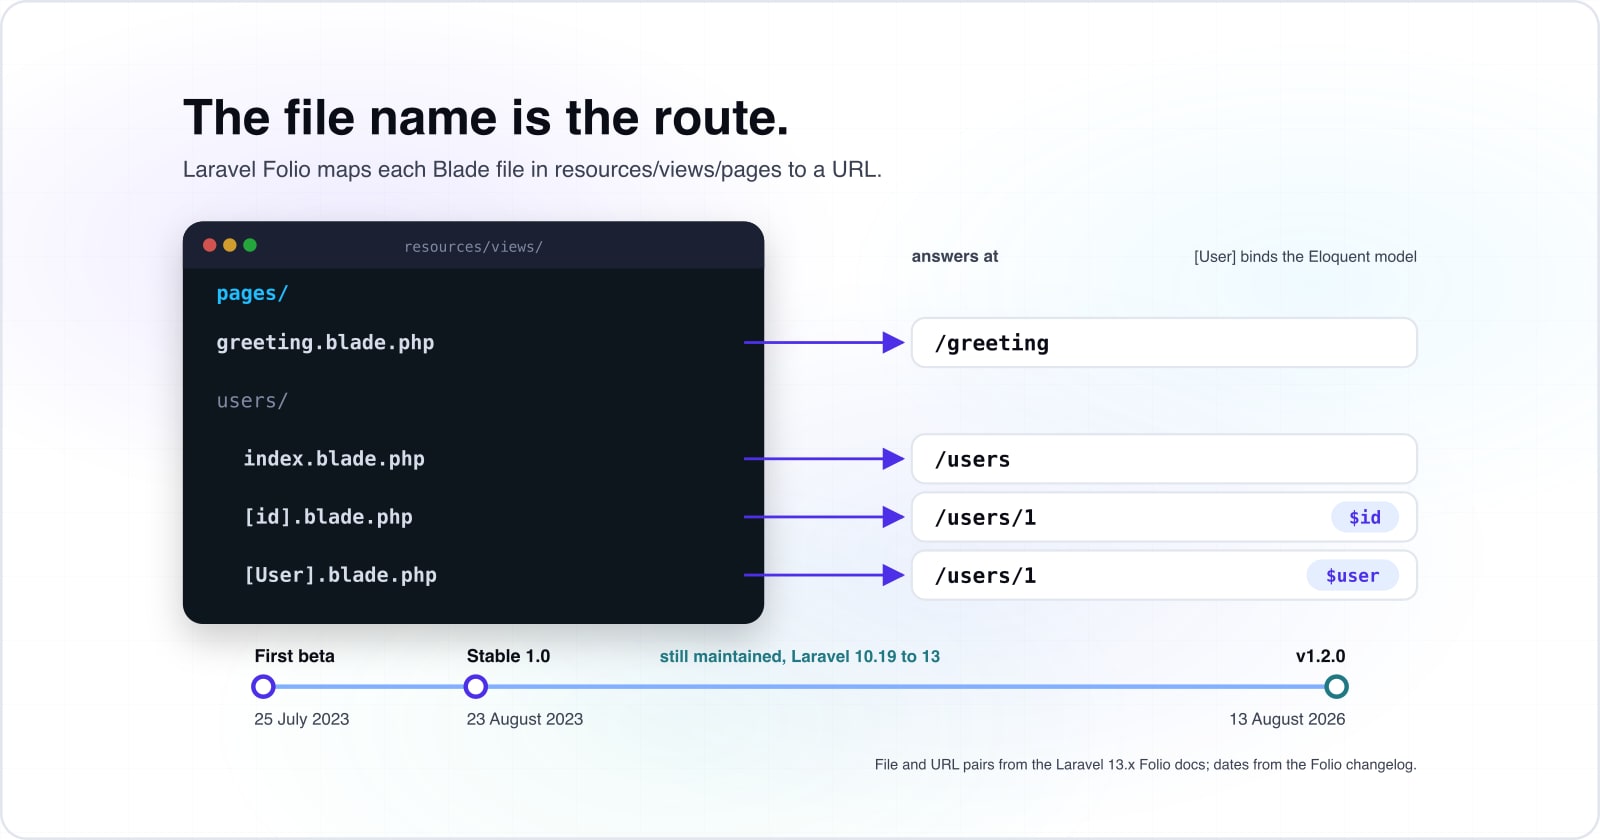
Task: Select the users/ folder
Action: (252, 401)
